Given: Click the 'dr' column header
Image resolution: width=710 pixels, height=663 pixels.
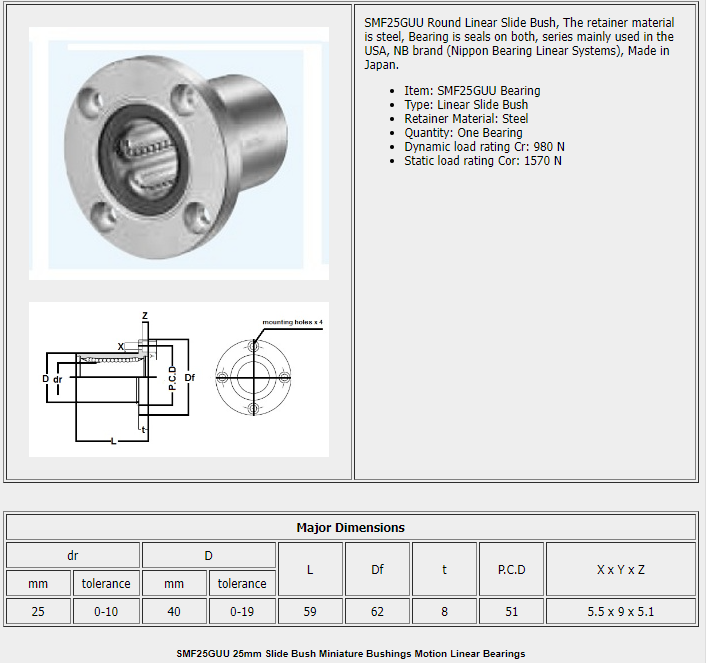Looking at the screenshot, I should click(x=73, y=556).
